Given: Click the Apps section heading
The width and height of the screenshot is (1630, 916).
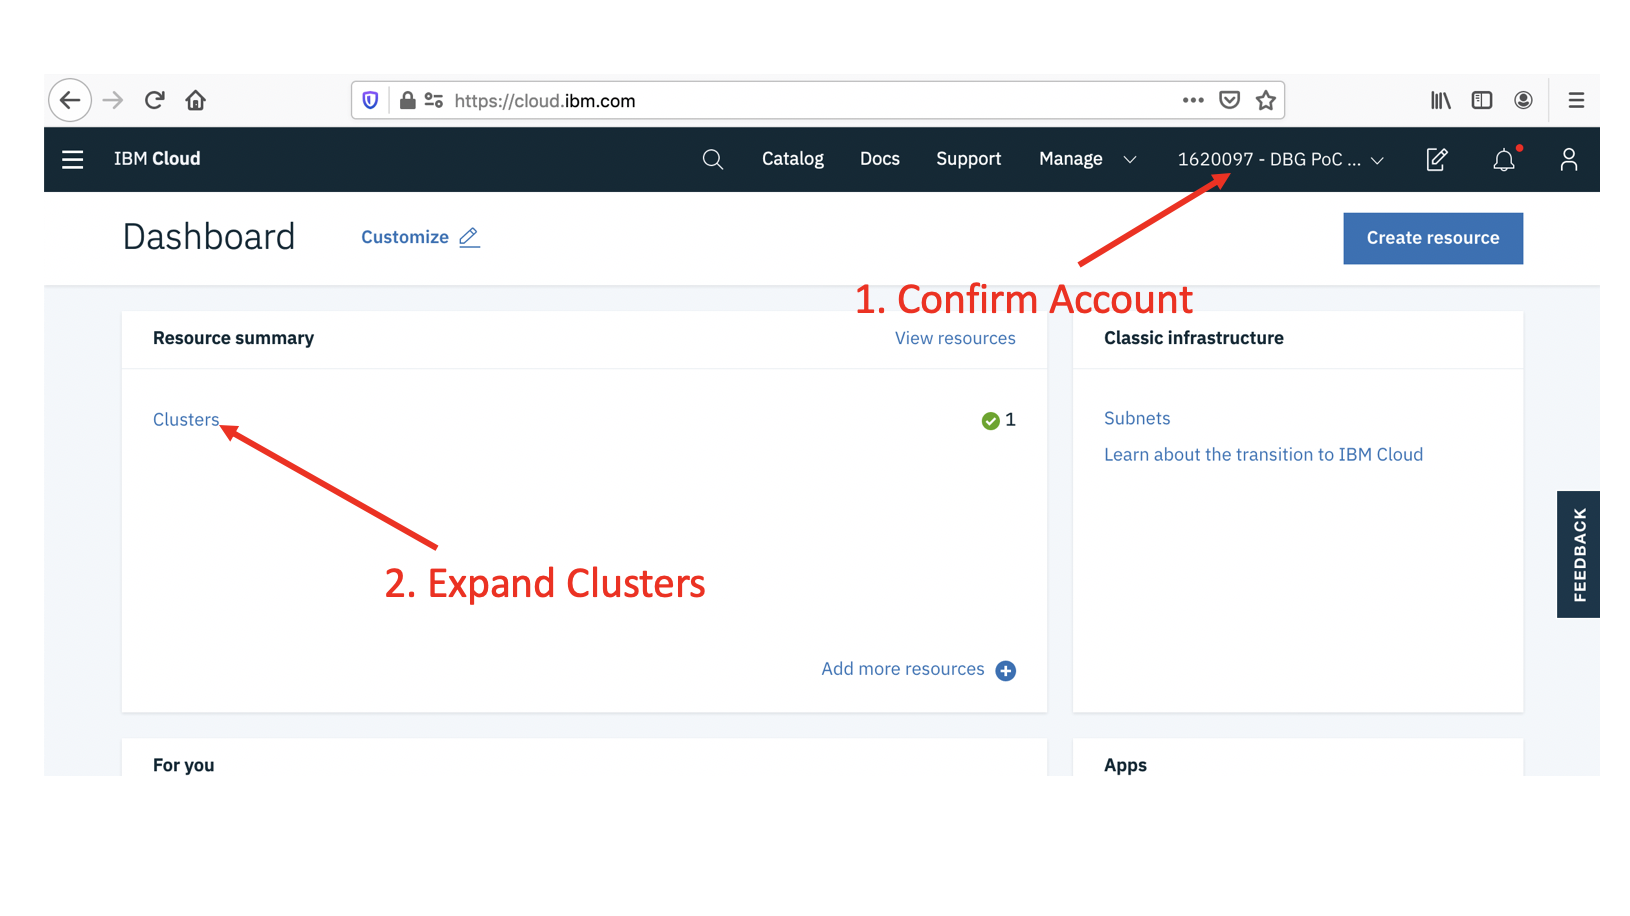Looking at the screenshot, I should click(x=1125, y=765).
